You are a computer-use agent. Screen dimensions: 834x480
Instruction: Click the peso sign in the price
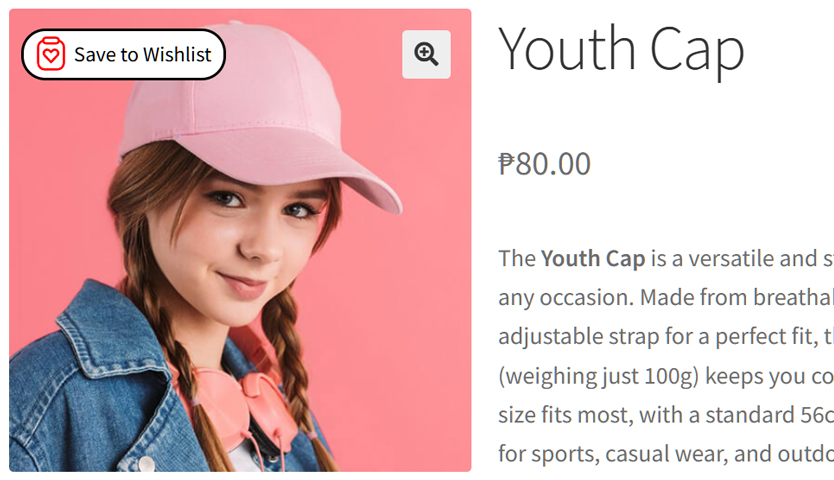[x=507, y=164]
